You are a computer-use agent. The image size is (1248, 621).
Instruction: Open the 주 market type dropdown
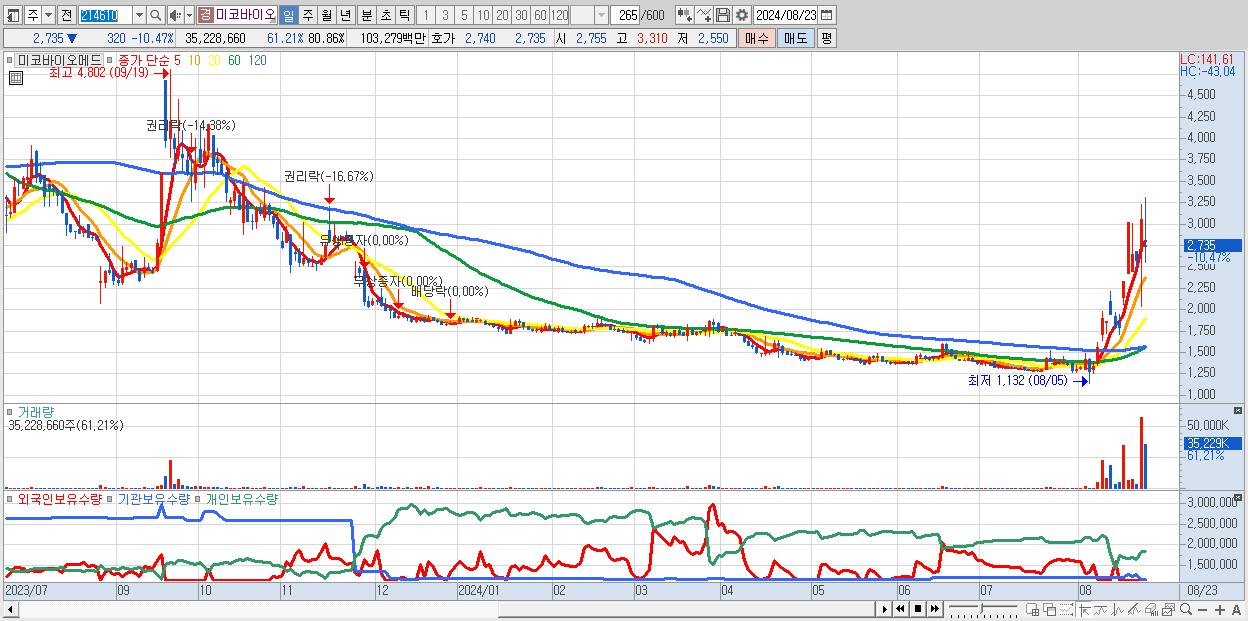[x=48, y=16]
